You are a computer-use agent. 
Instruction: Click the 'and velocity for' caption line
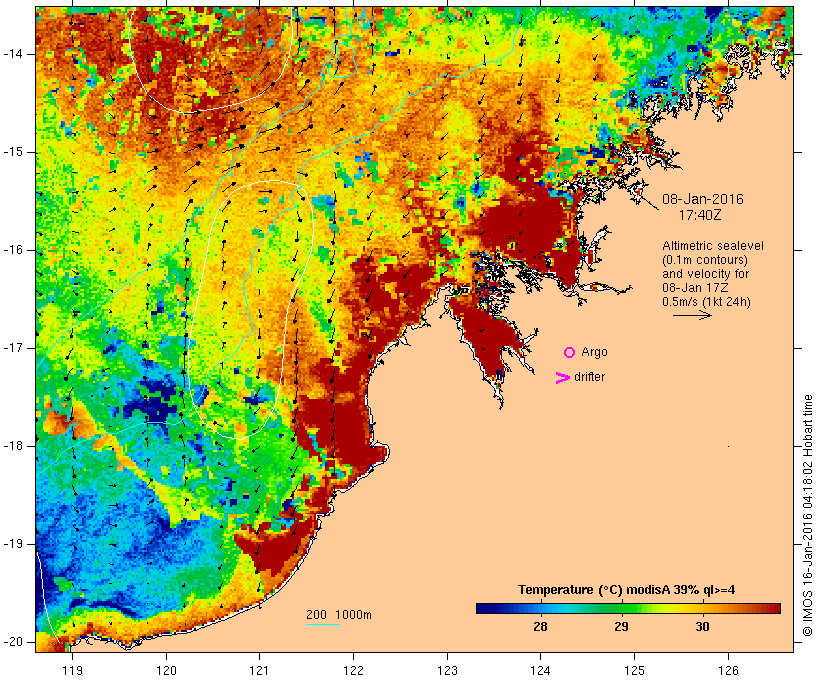[x=705, y=274]
